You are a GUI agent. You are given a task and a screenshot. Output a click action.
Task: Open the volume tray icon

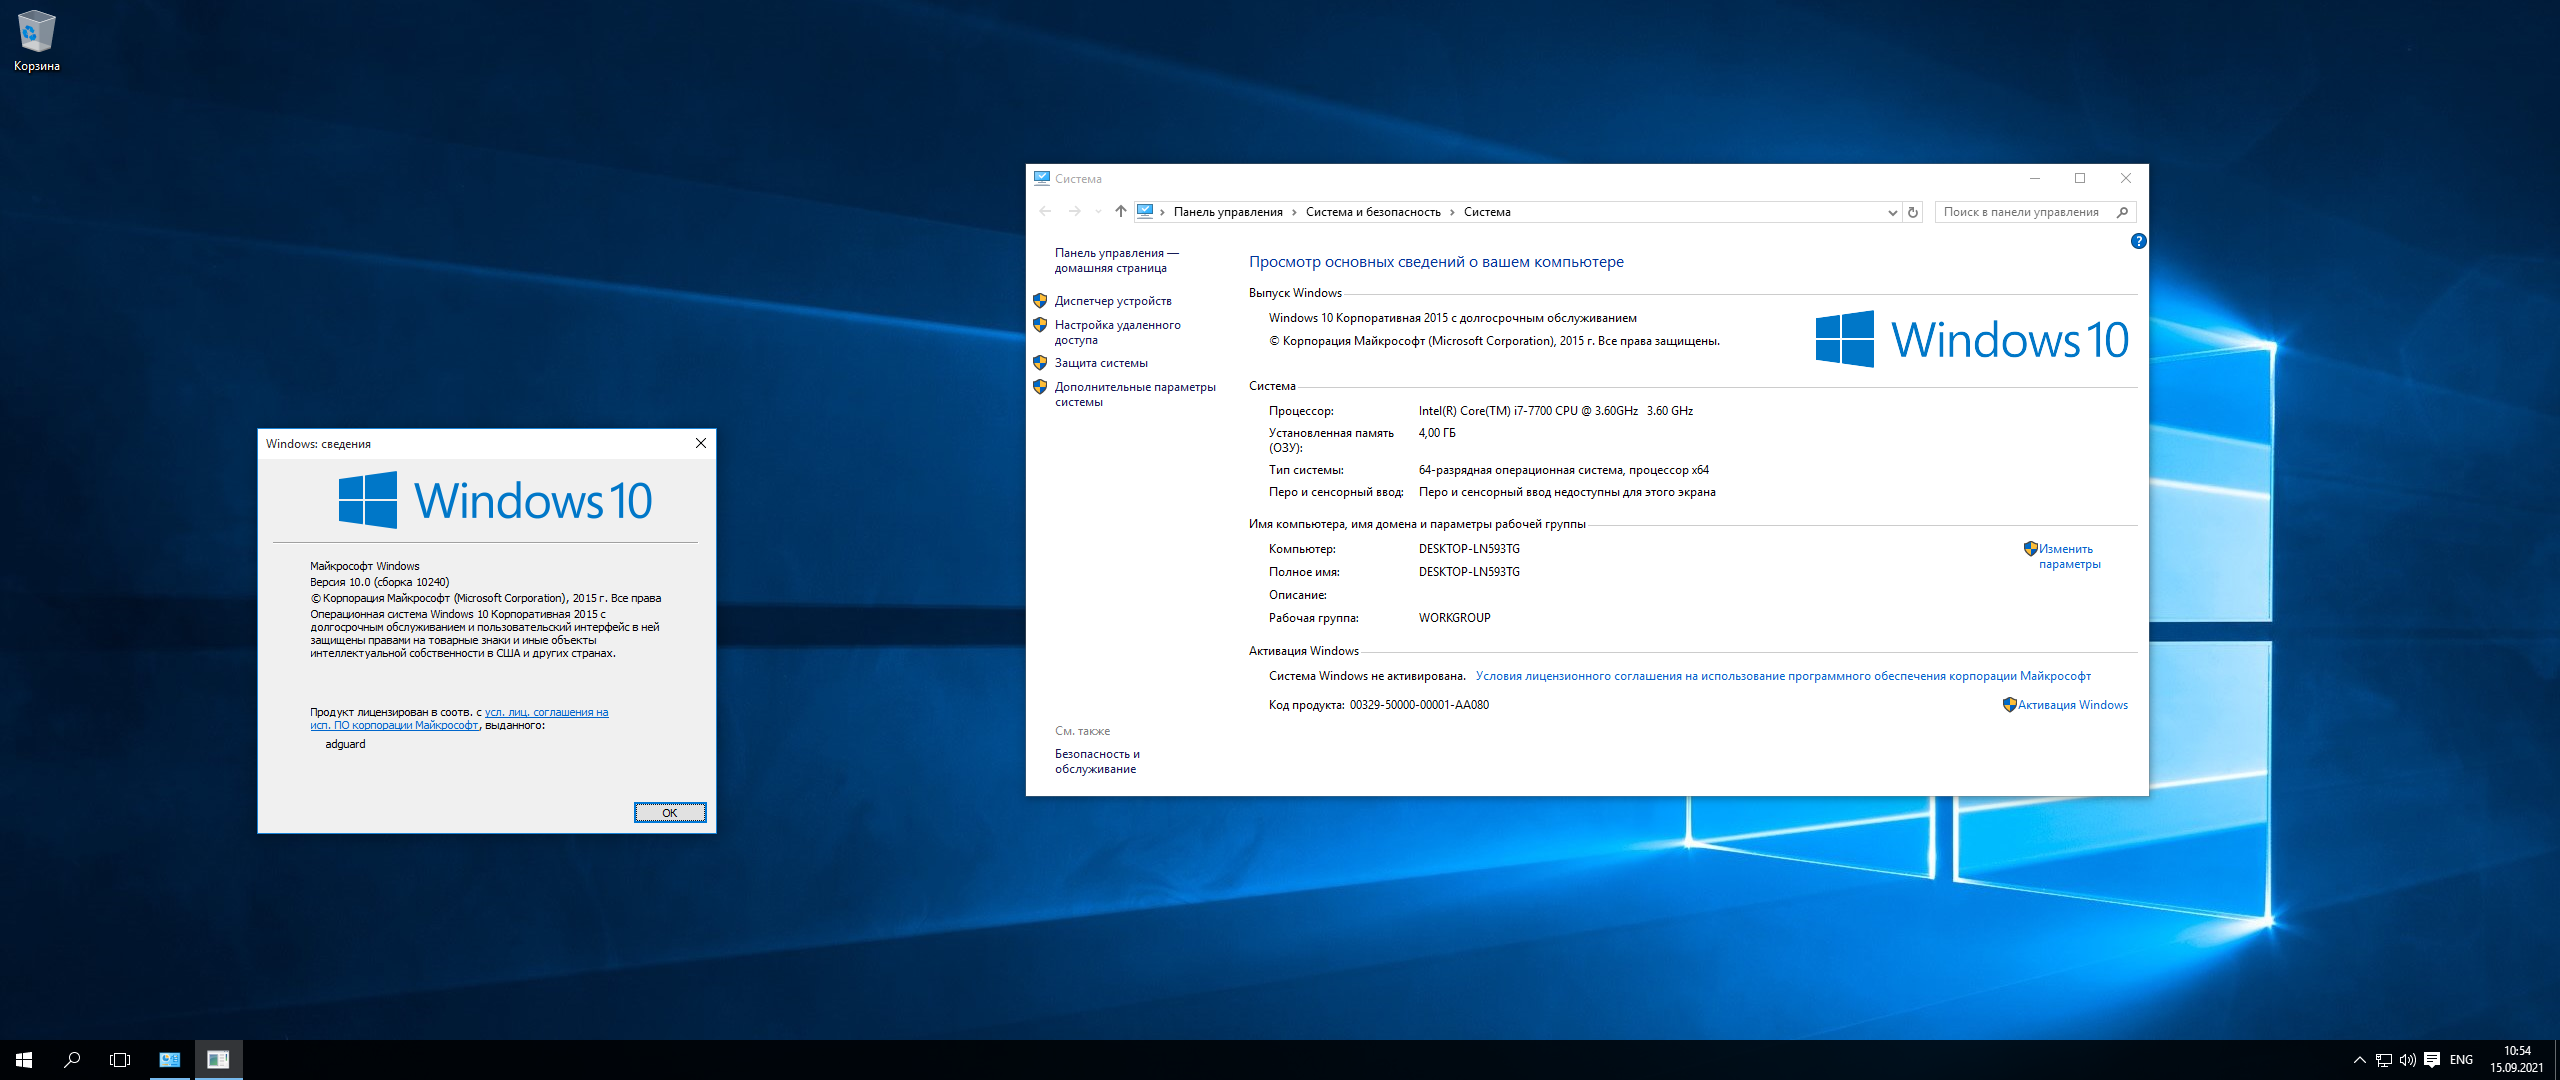click(x=2408, y=1060)
